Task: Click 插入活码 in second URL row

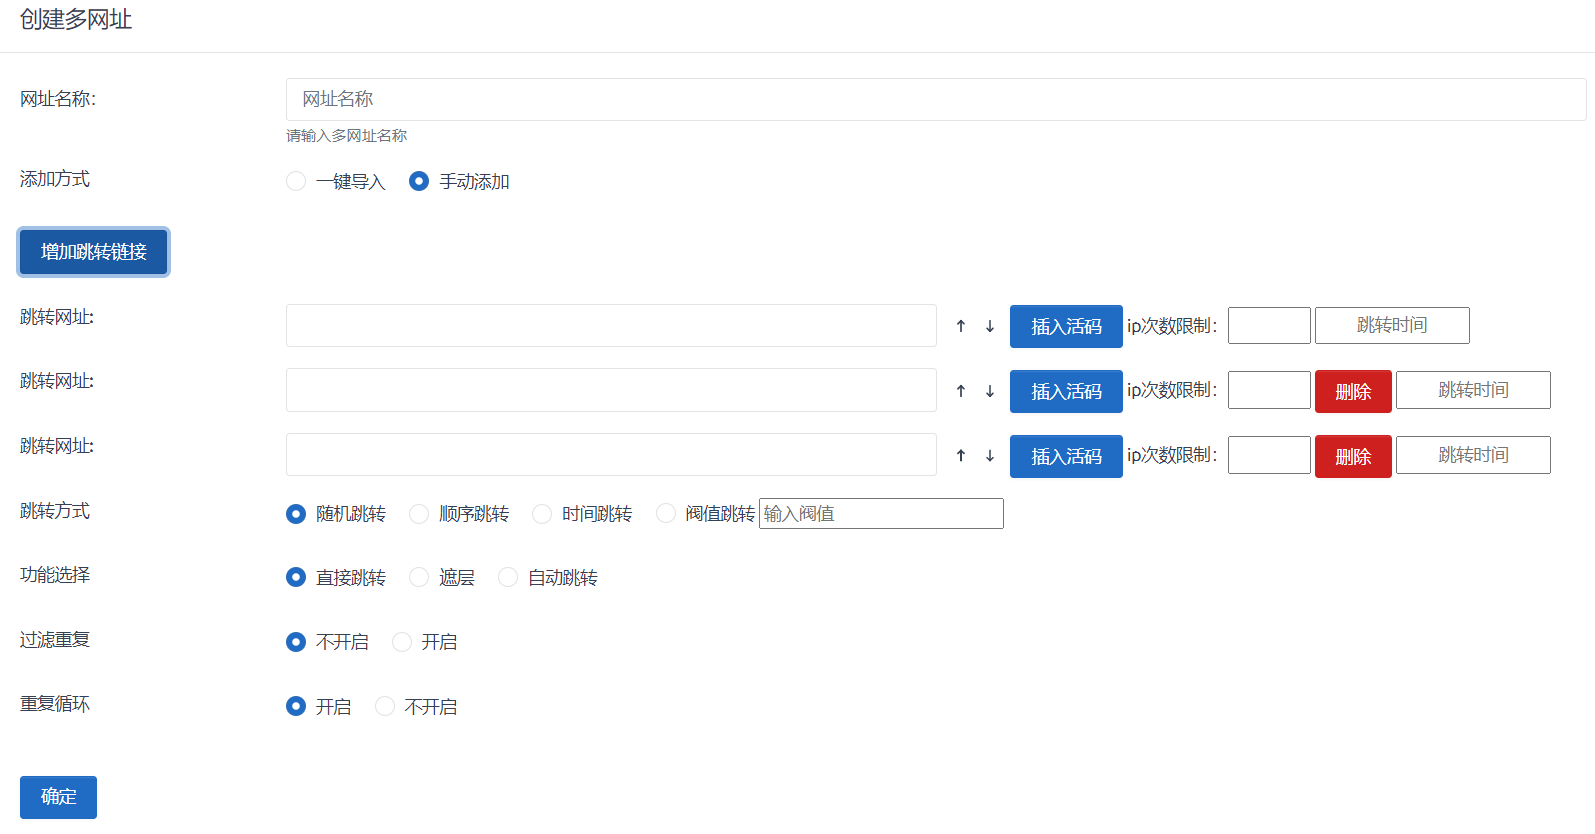Action: click(1066, 391)
